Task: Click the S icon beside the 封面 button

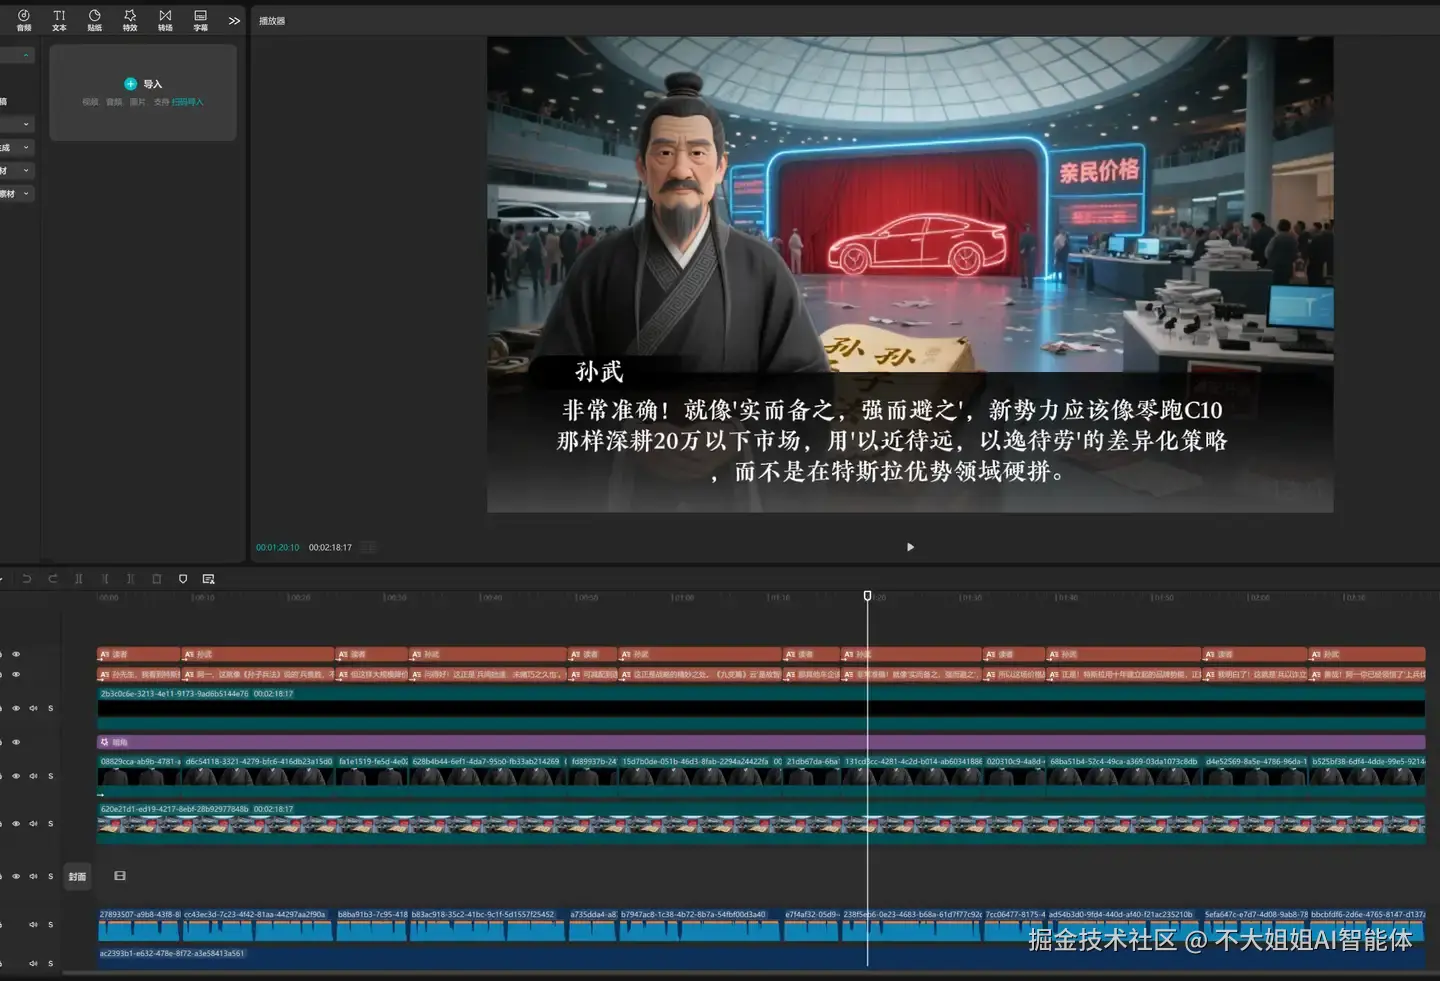Action: tap(50, 876)
